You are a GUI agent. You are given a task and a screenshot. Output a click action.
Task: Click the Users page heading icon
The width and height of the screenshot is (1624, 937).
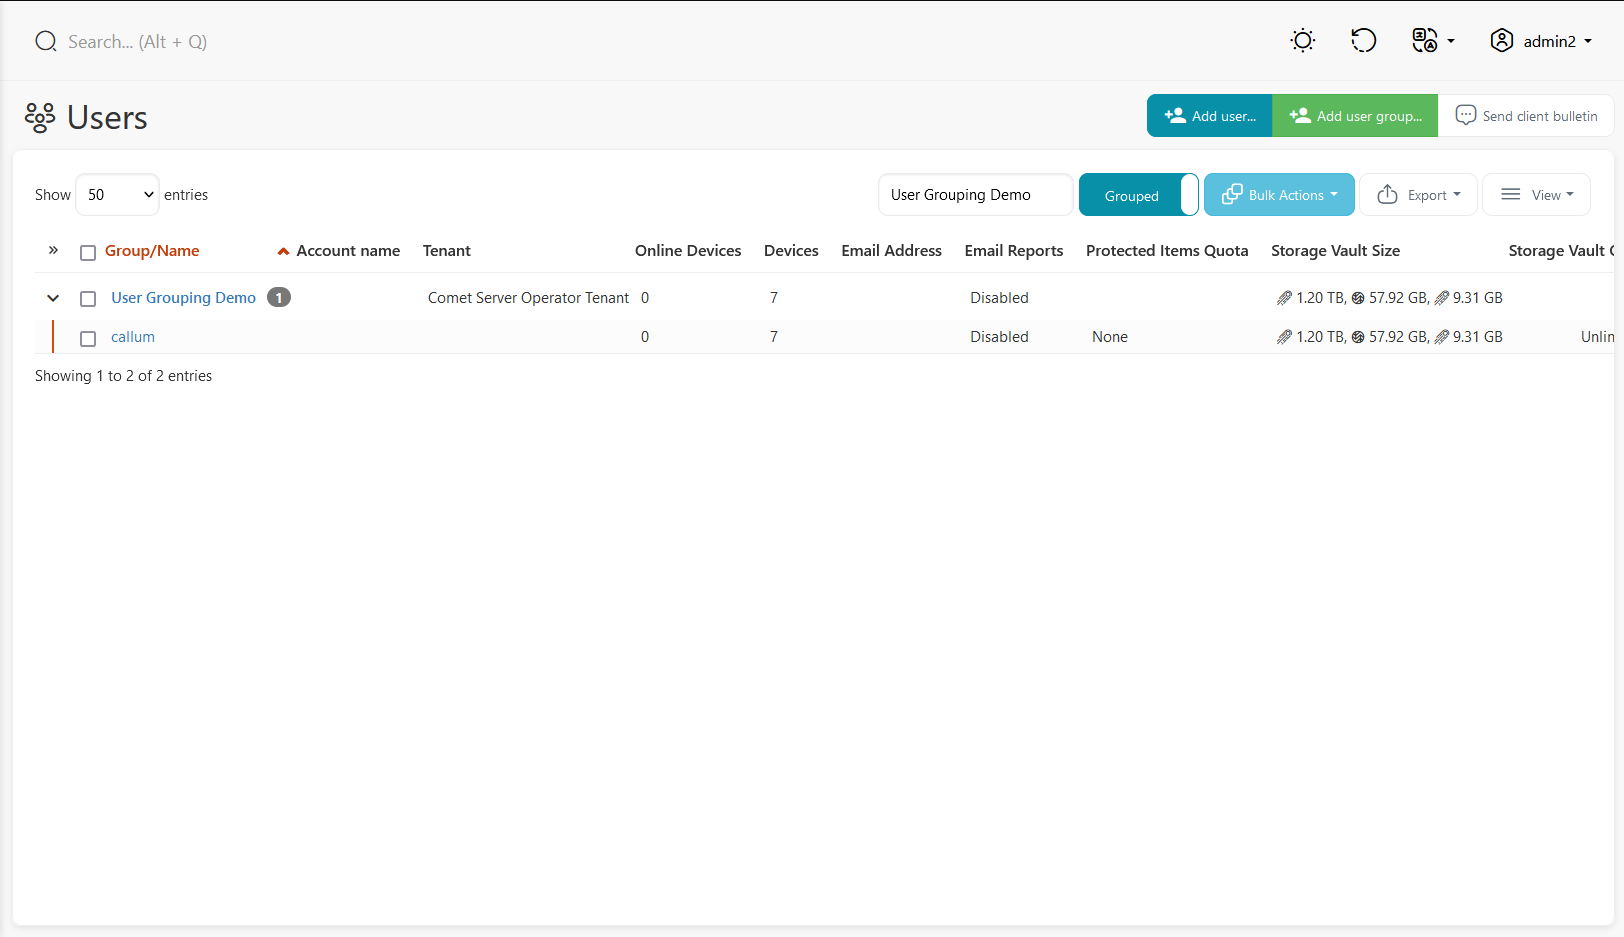click(40, 117)
